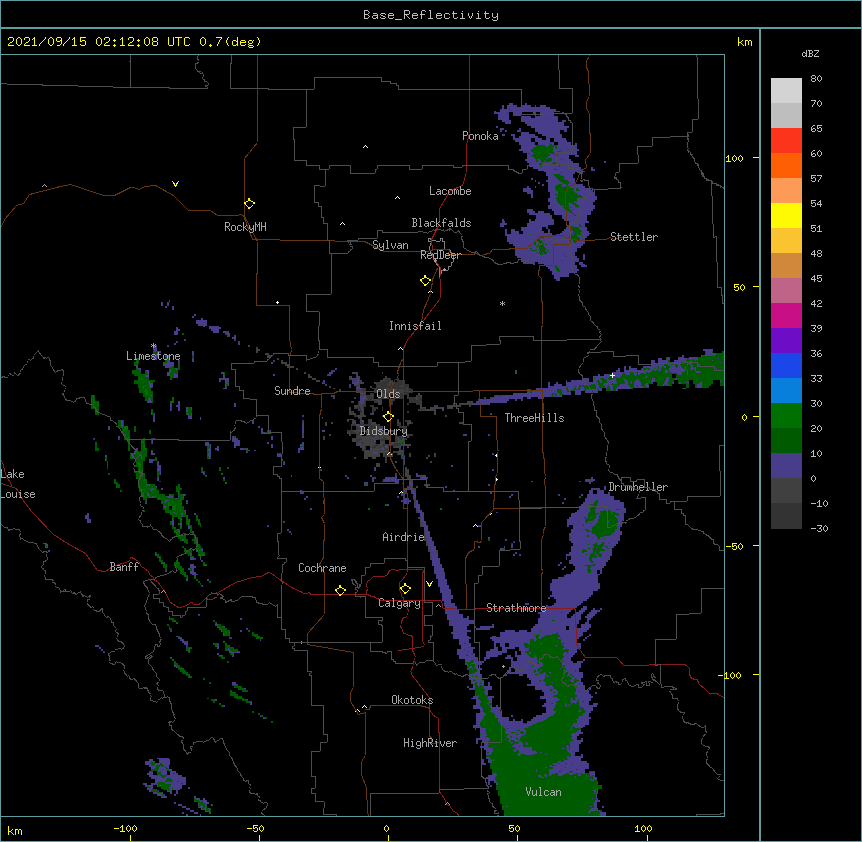Click the yellow diamond marker above Calgary
The image size is (862, 842).
click(x=405, y=589)
